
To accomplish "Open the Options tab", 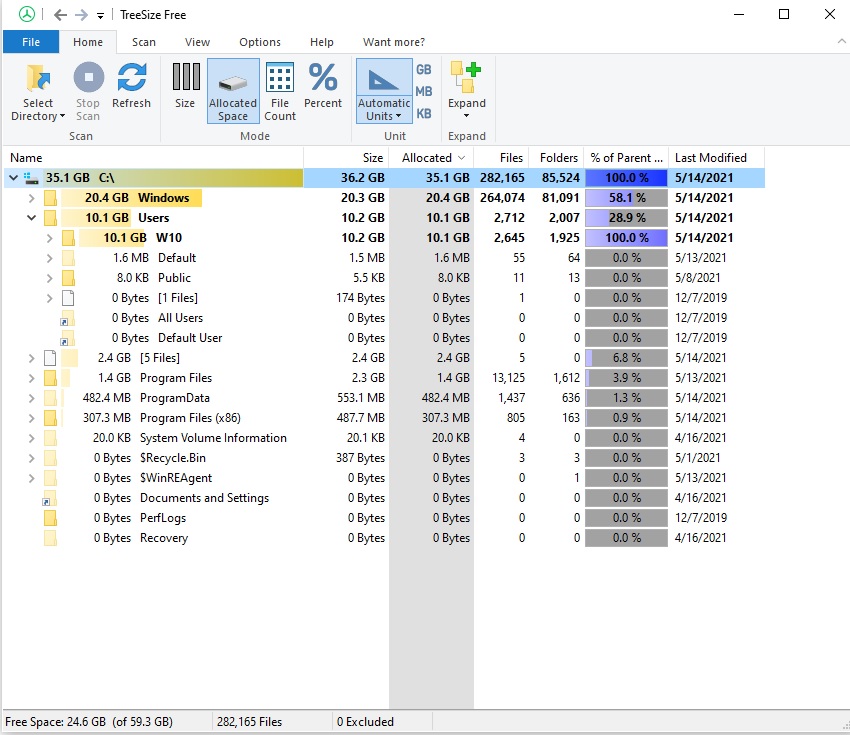I will 260,42.
